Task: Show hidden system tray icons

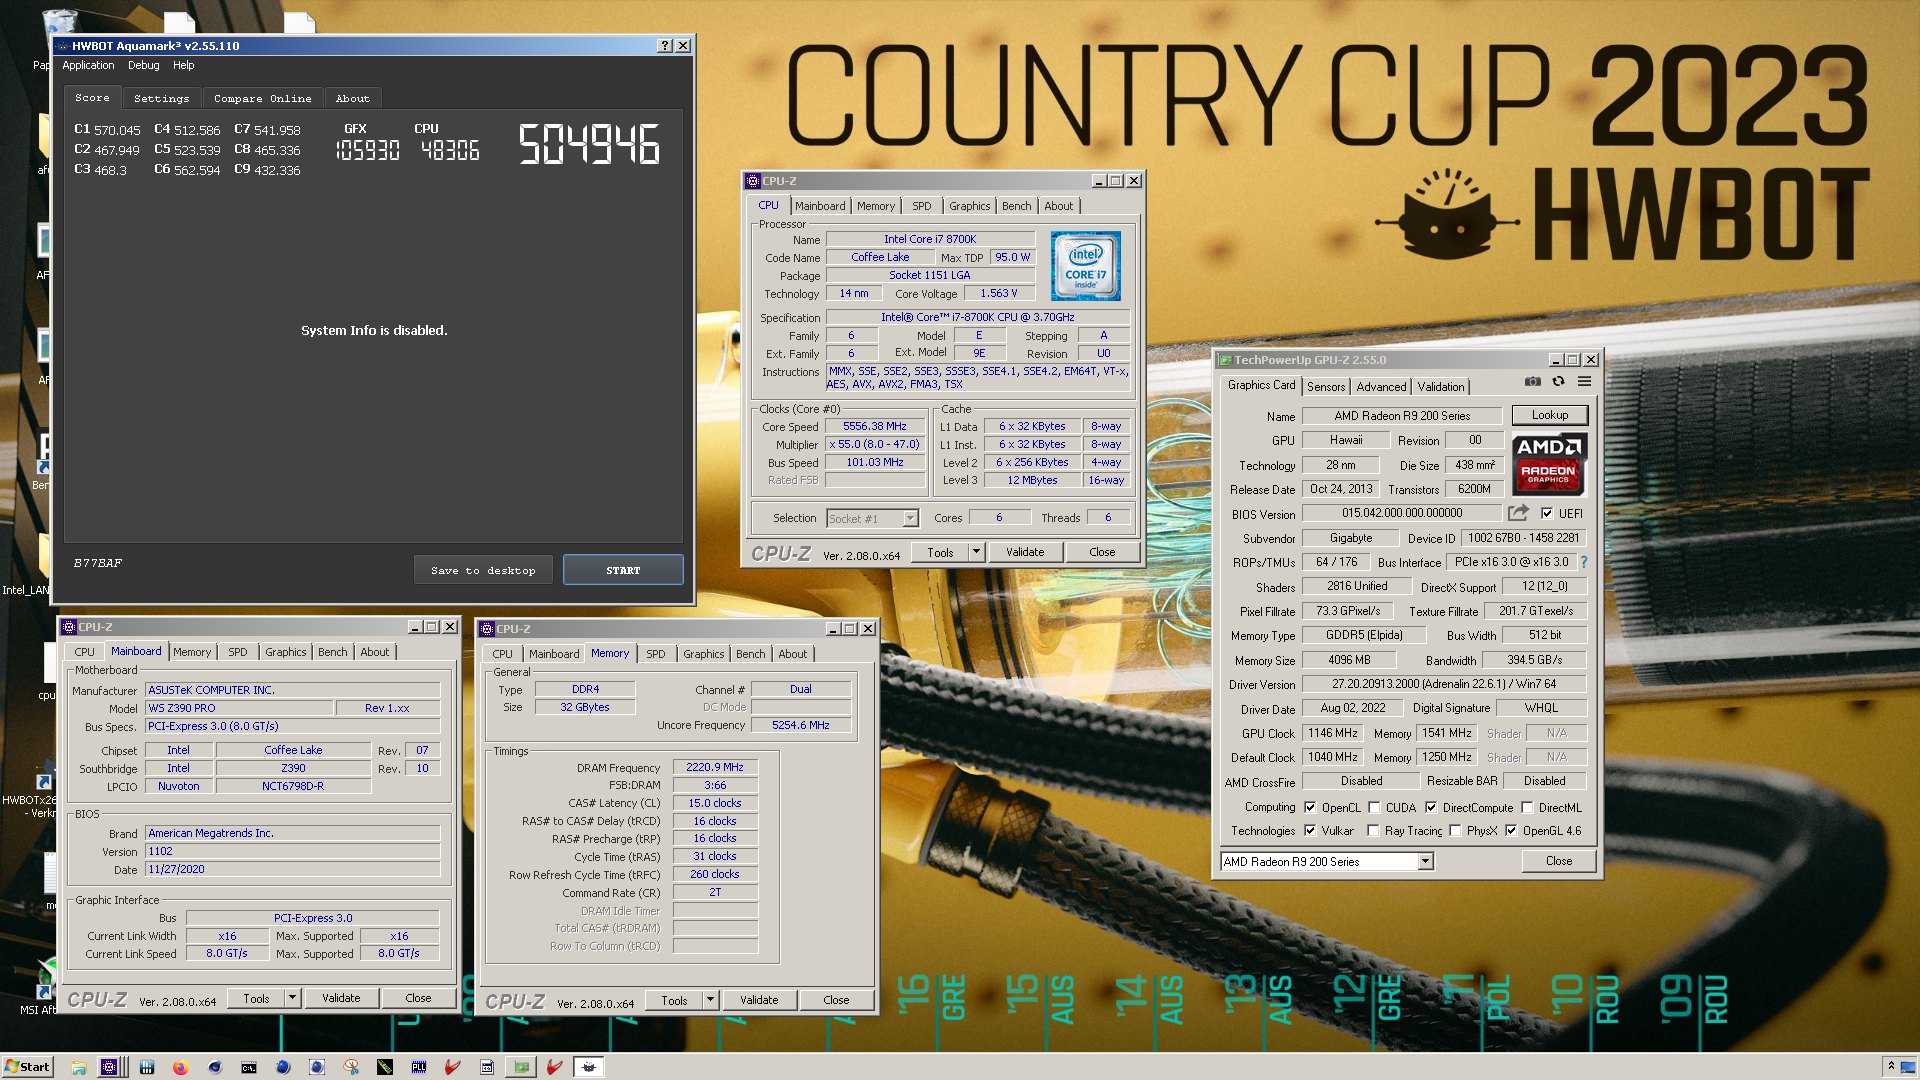Action: coord(1890,1067)
